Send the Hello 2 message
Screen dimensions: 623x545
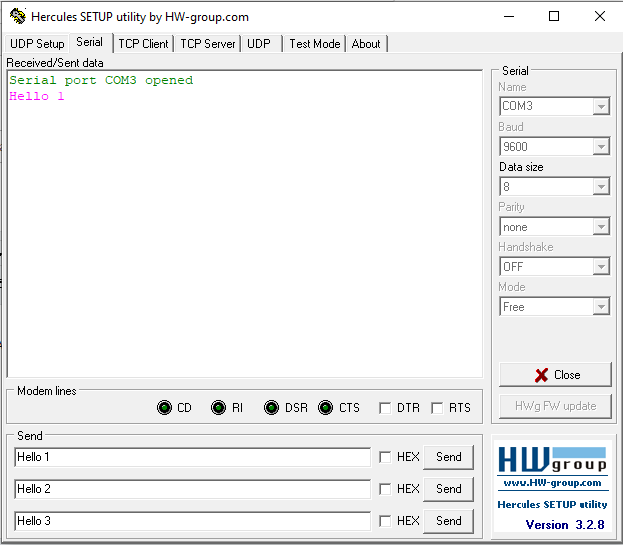(449, 489)
